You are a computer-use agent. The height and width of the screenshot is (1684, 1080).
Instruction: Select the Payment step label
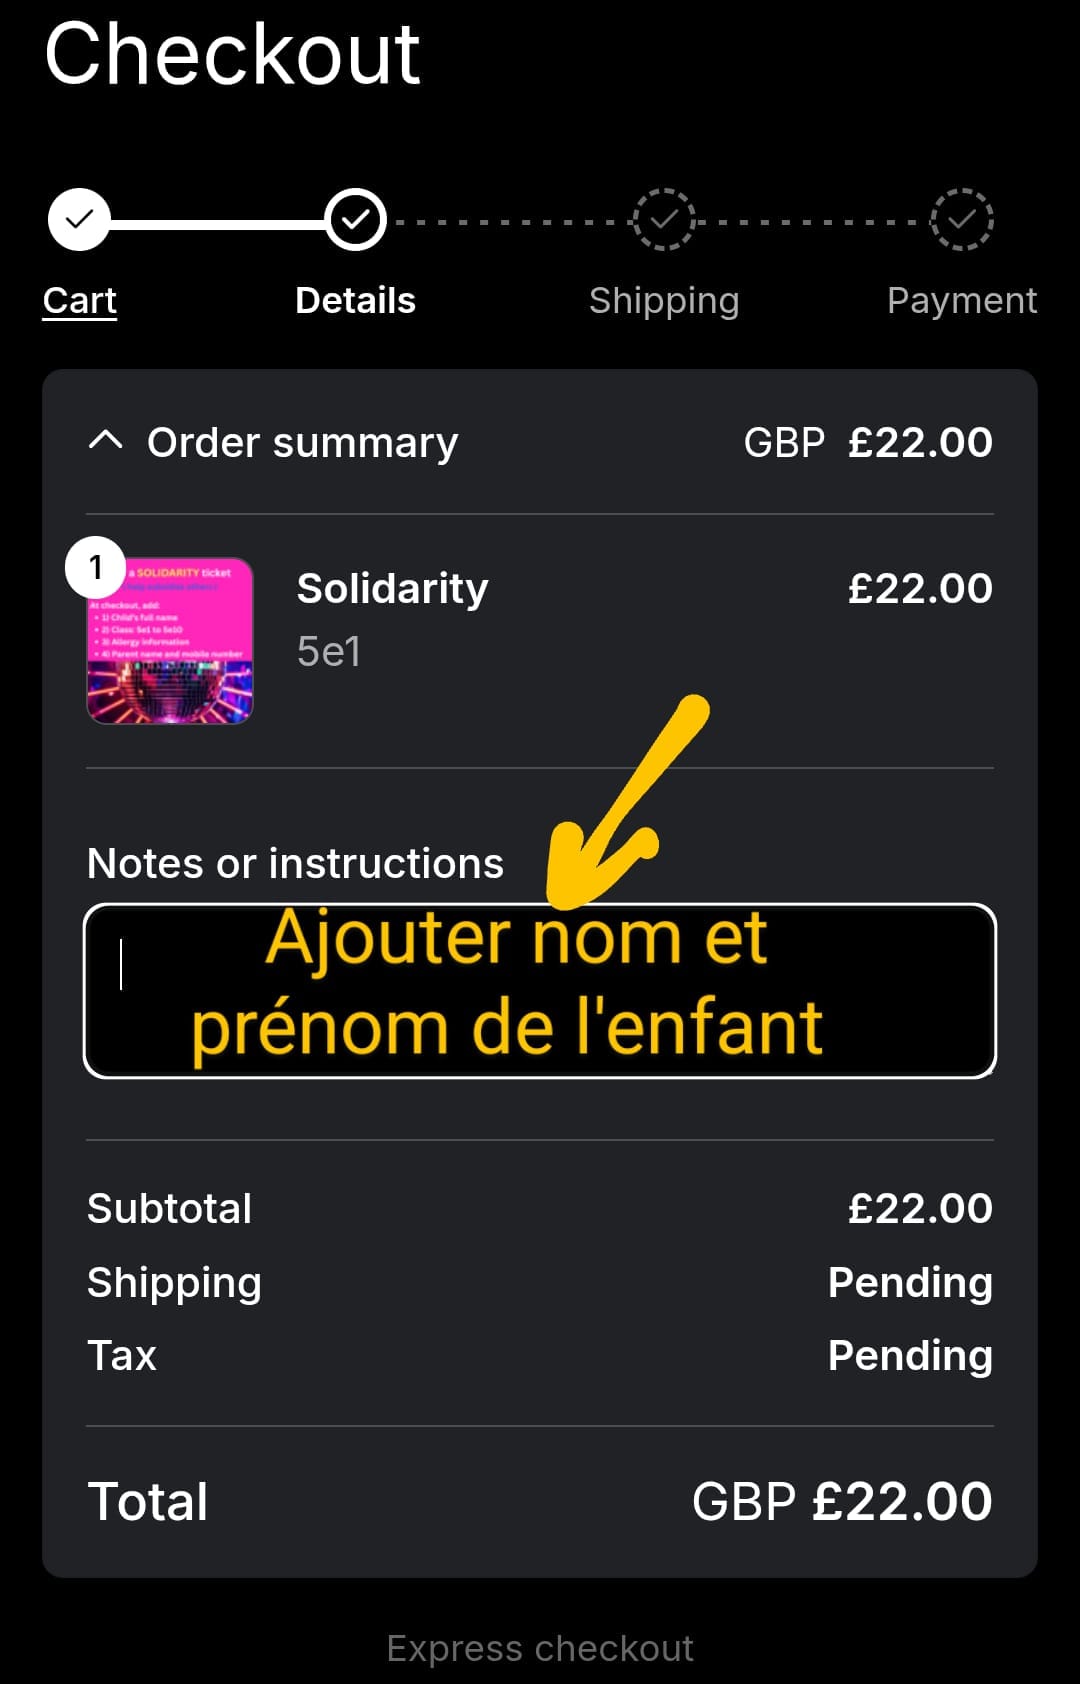[x=961, y=300]
